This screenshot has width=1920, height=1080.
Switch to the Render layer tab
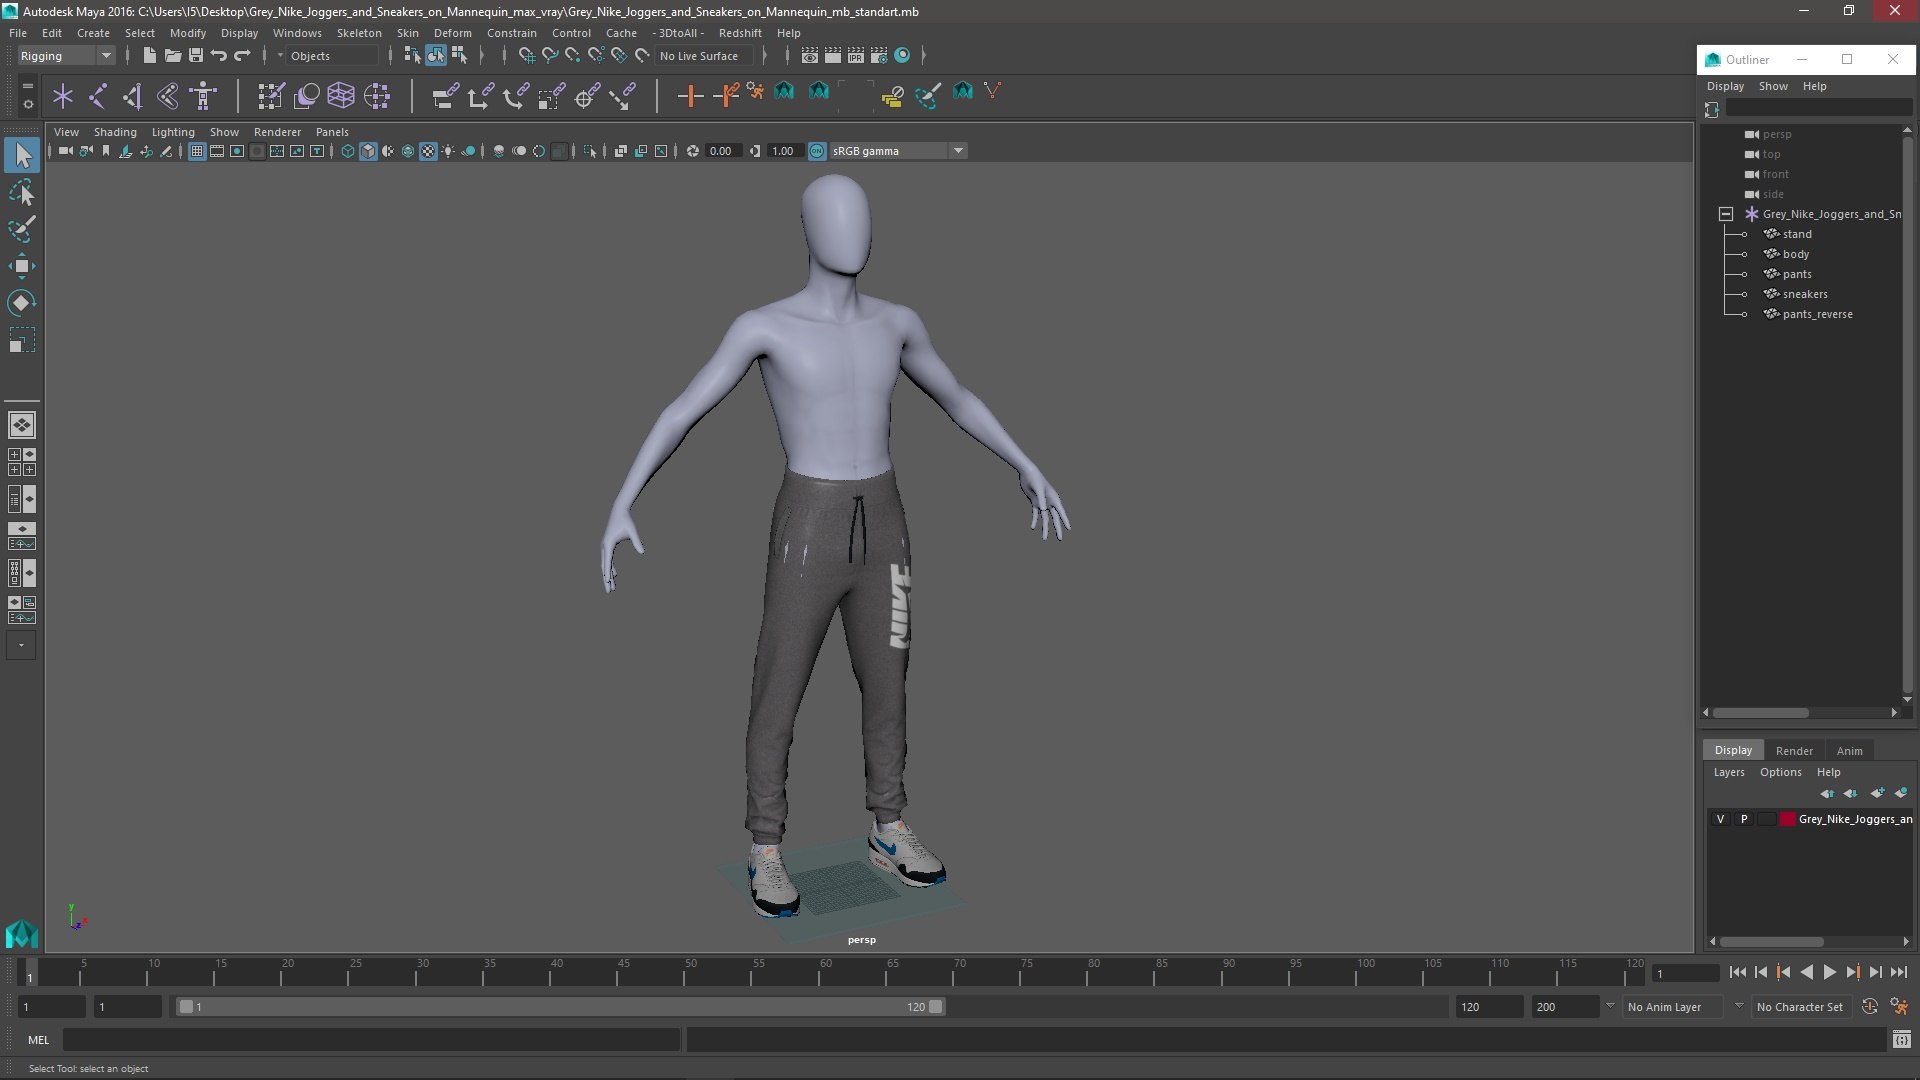pyautogui.click(x=1794, y=751)
